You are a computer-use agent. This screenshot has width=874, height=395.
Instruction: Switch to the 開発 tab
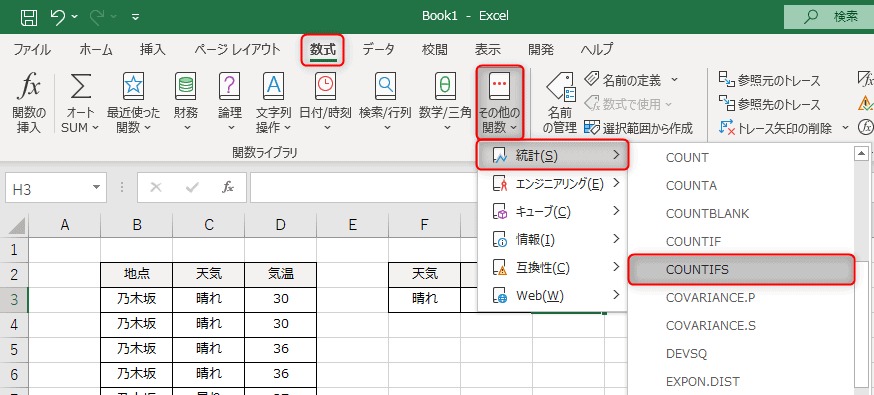(x=541, y=49)
